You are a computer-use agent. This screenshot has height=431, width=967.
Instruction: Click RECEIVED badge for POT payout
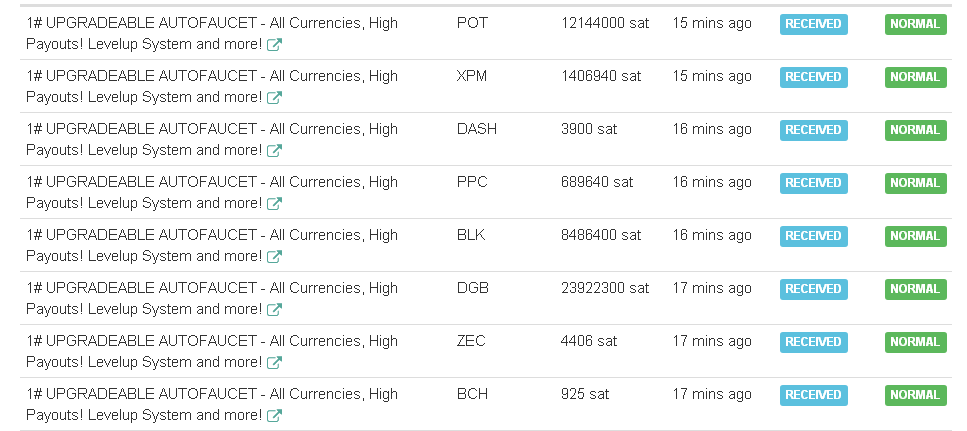click(813, 24)
